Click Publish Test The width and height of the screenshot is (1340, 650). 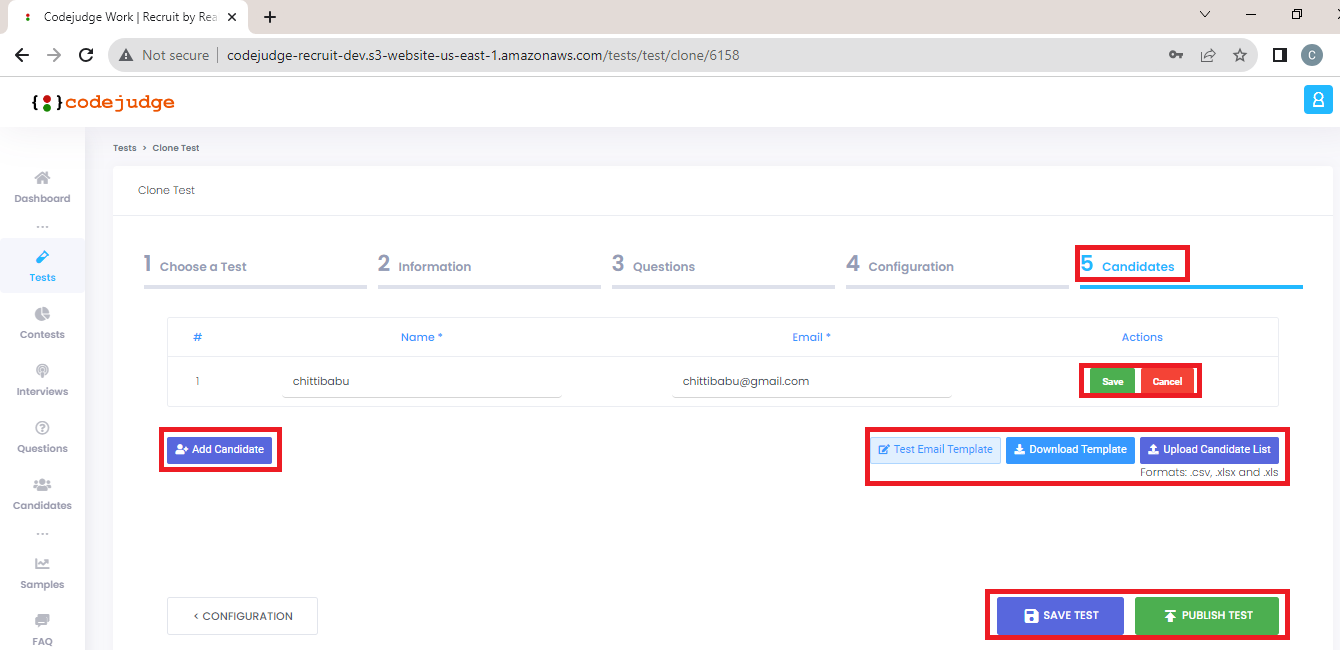[x=1208, y=615]
